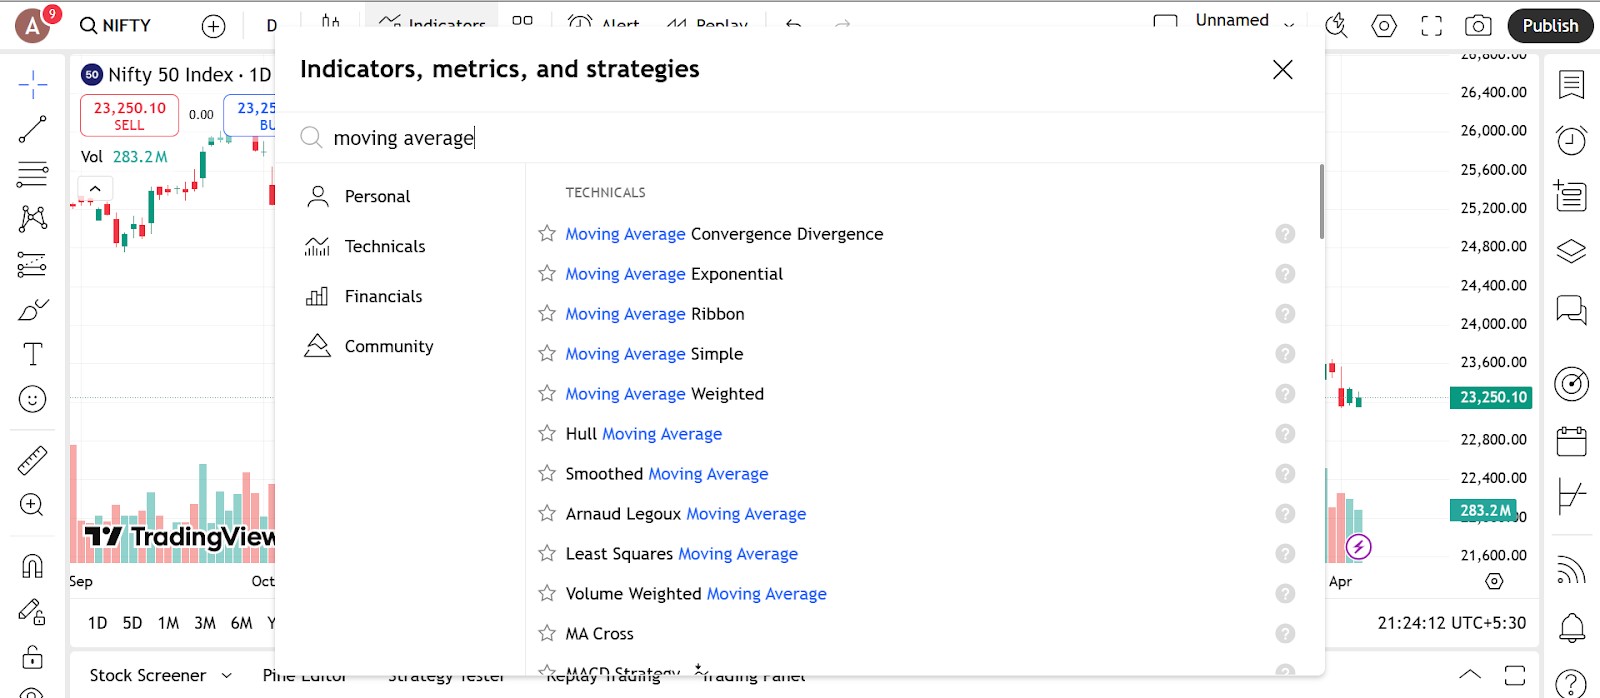Open the target screener icon
Image resolution: width=1600 pixels, height=698 pixels.
tap(1571, 383)
